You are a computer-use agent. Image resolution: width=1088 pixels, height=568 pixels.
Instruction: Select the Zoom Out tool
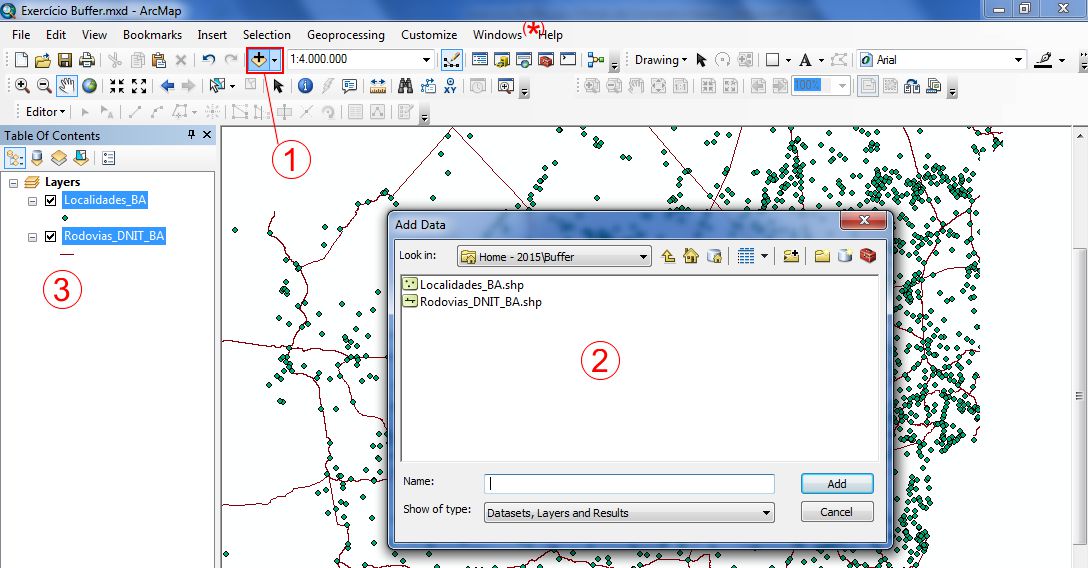[x=44, y=86]
